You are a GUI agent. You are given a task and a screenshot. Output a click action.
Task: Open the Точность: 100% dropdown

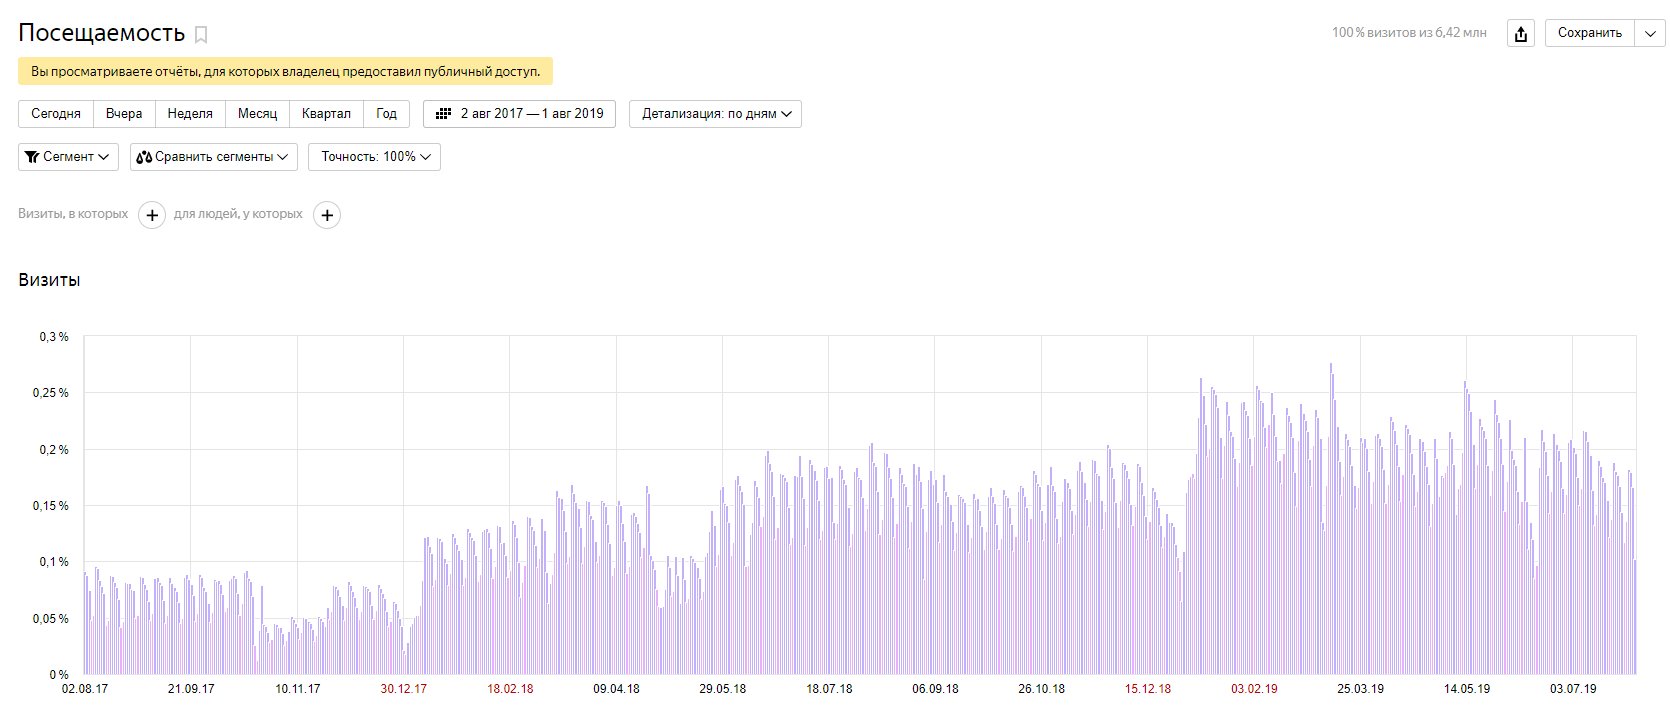point(374,157)
